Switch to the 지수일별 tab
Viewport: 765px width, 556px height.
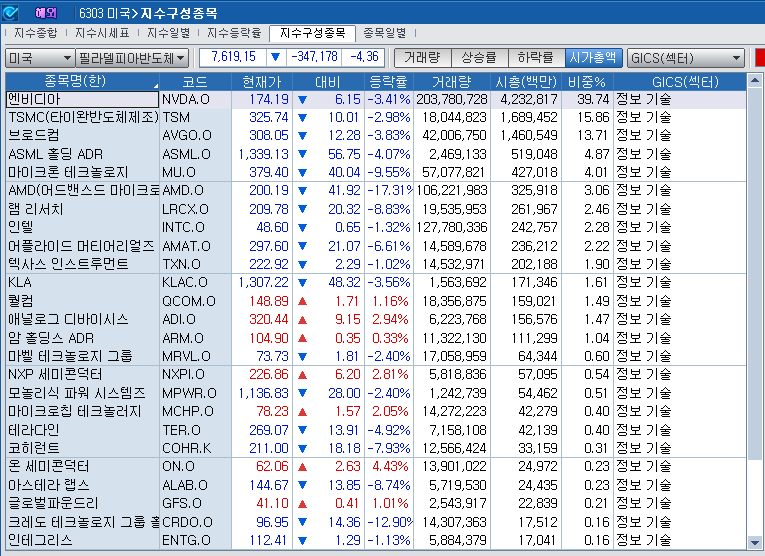pos(168,33)
